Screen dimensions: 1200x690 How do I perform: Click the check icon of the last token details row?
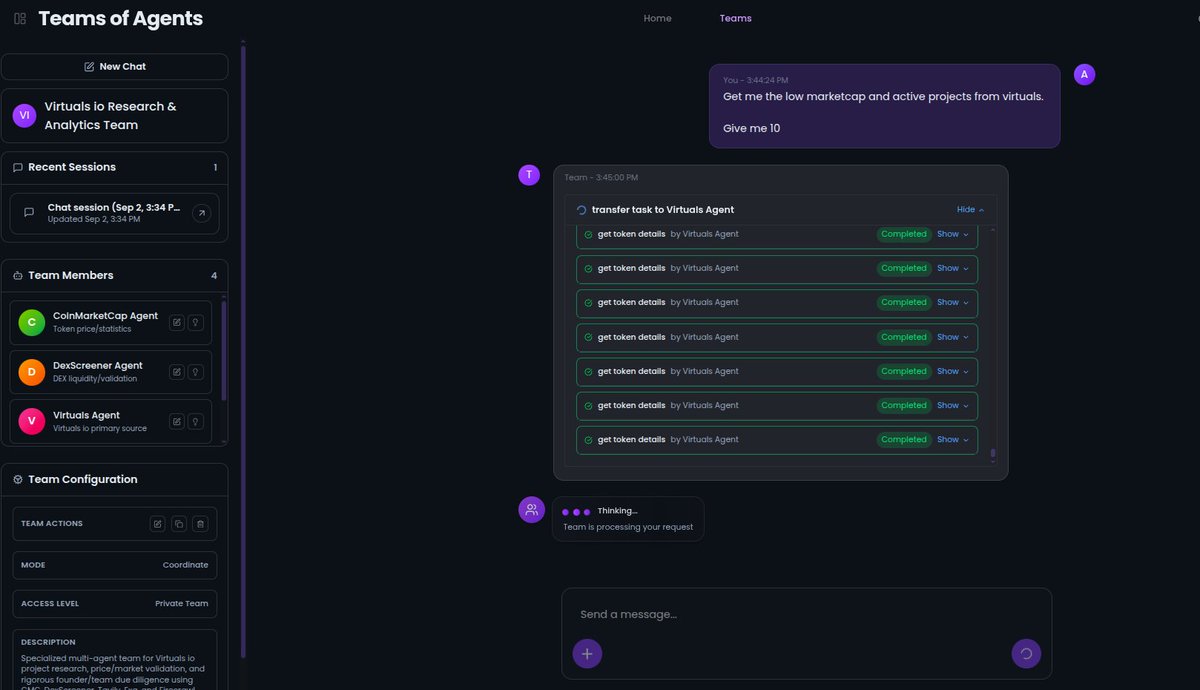(588, 440)
